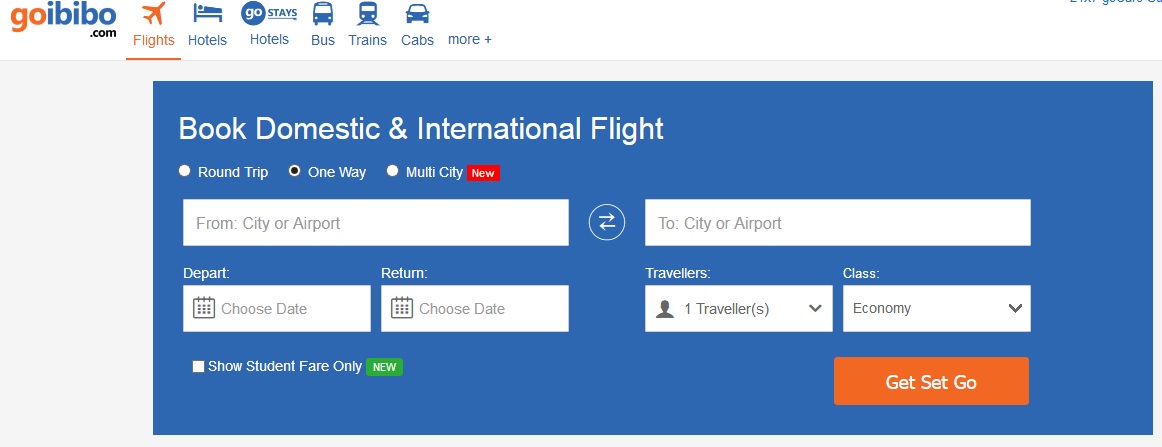Open the Cabs car icon
The image size is (1162, 447).
[417, 13]
